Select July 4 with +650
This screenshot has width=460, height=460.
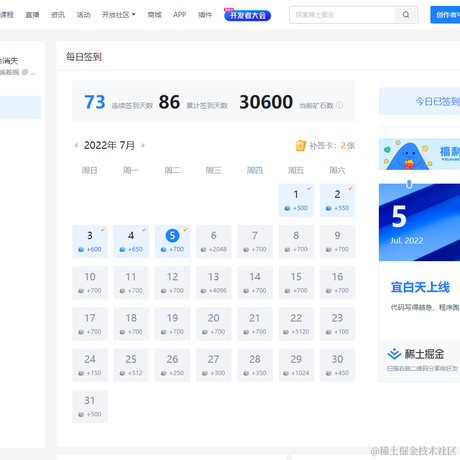[131, 241]
